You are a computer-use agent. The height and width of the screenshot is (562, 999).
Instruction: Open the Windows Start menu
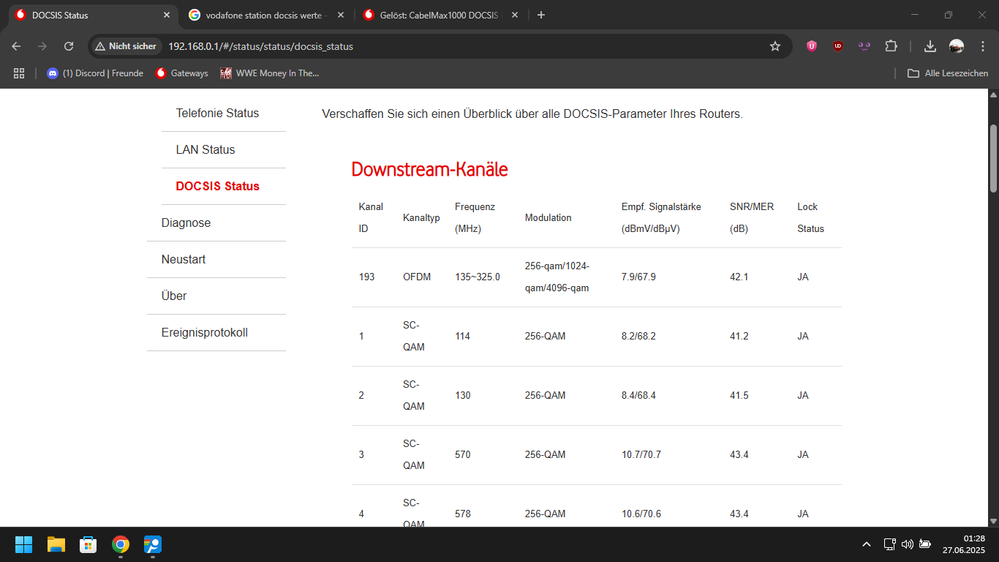pos(24,545)
